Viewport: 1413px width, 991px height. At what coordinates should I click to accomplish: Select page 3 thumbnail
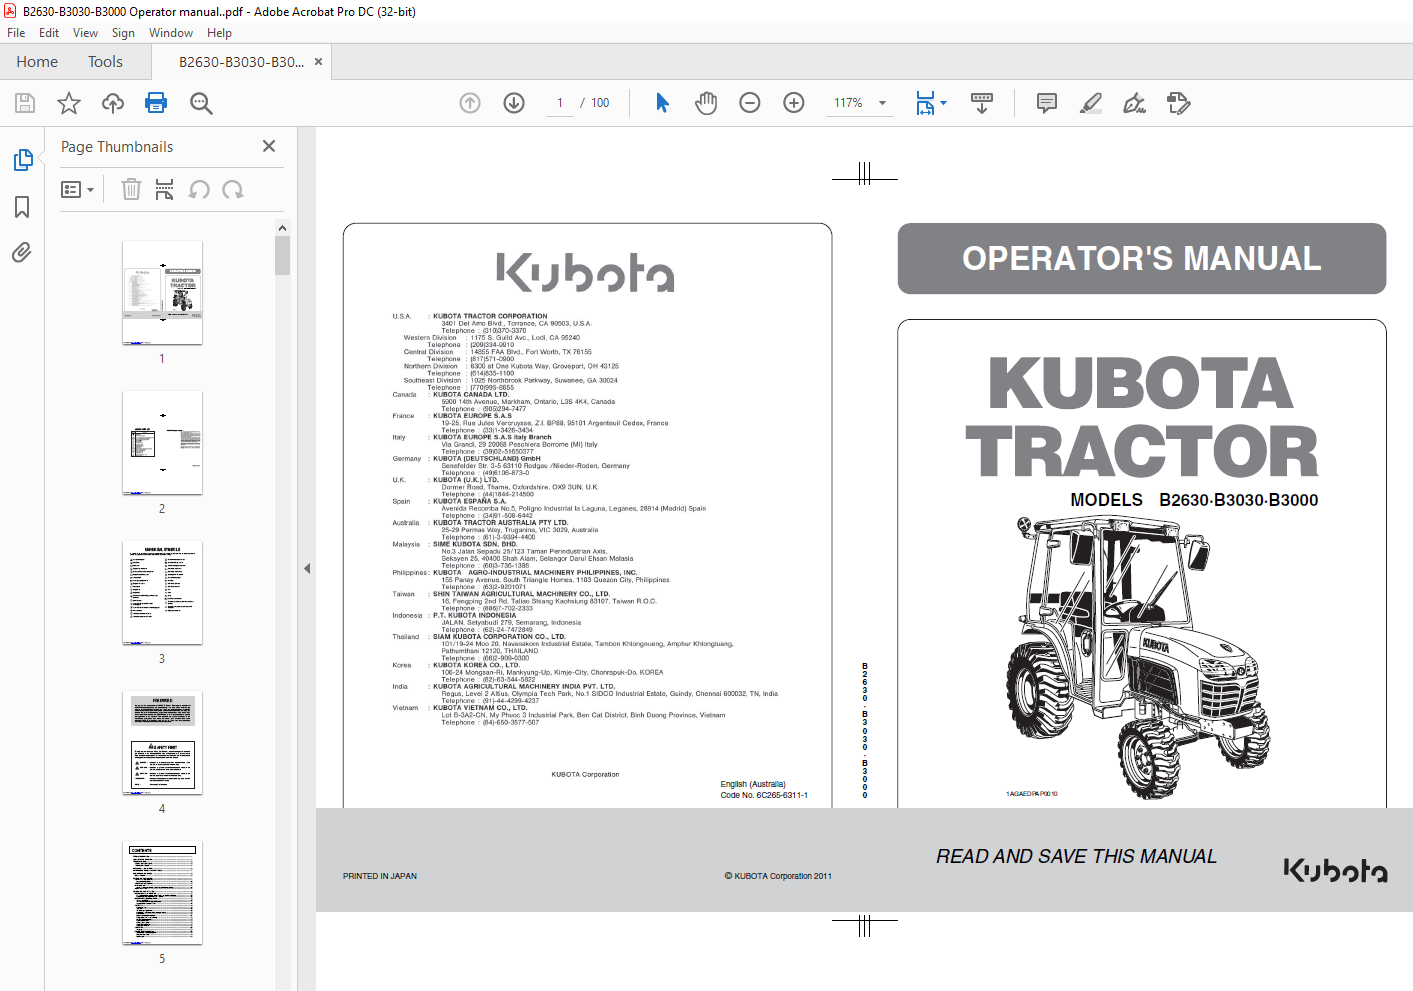pos(162,593)
